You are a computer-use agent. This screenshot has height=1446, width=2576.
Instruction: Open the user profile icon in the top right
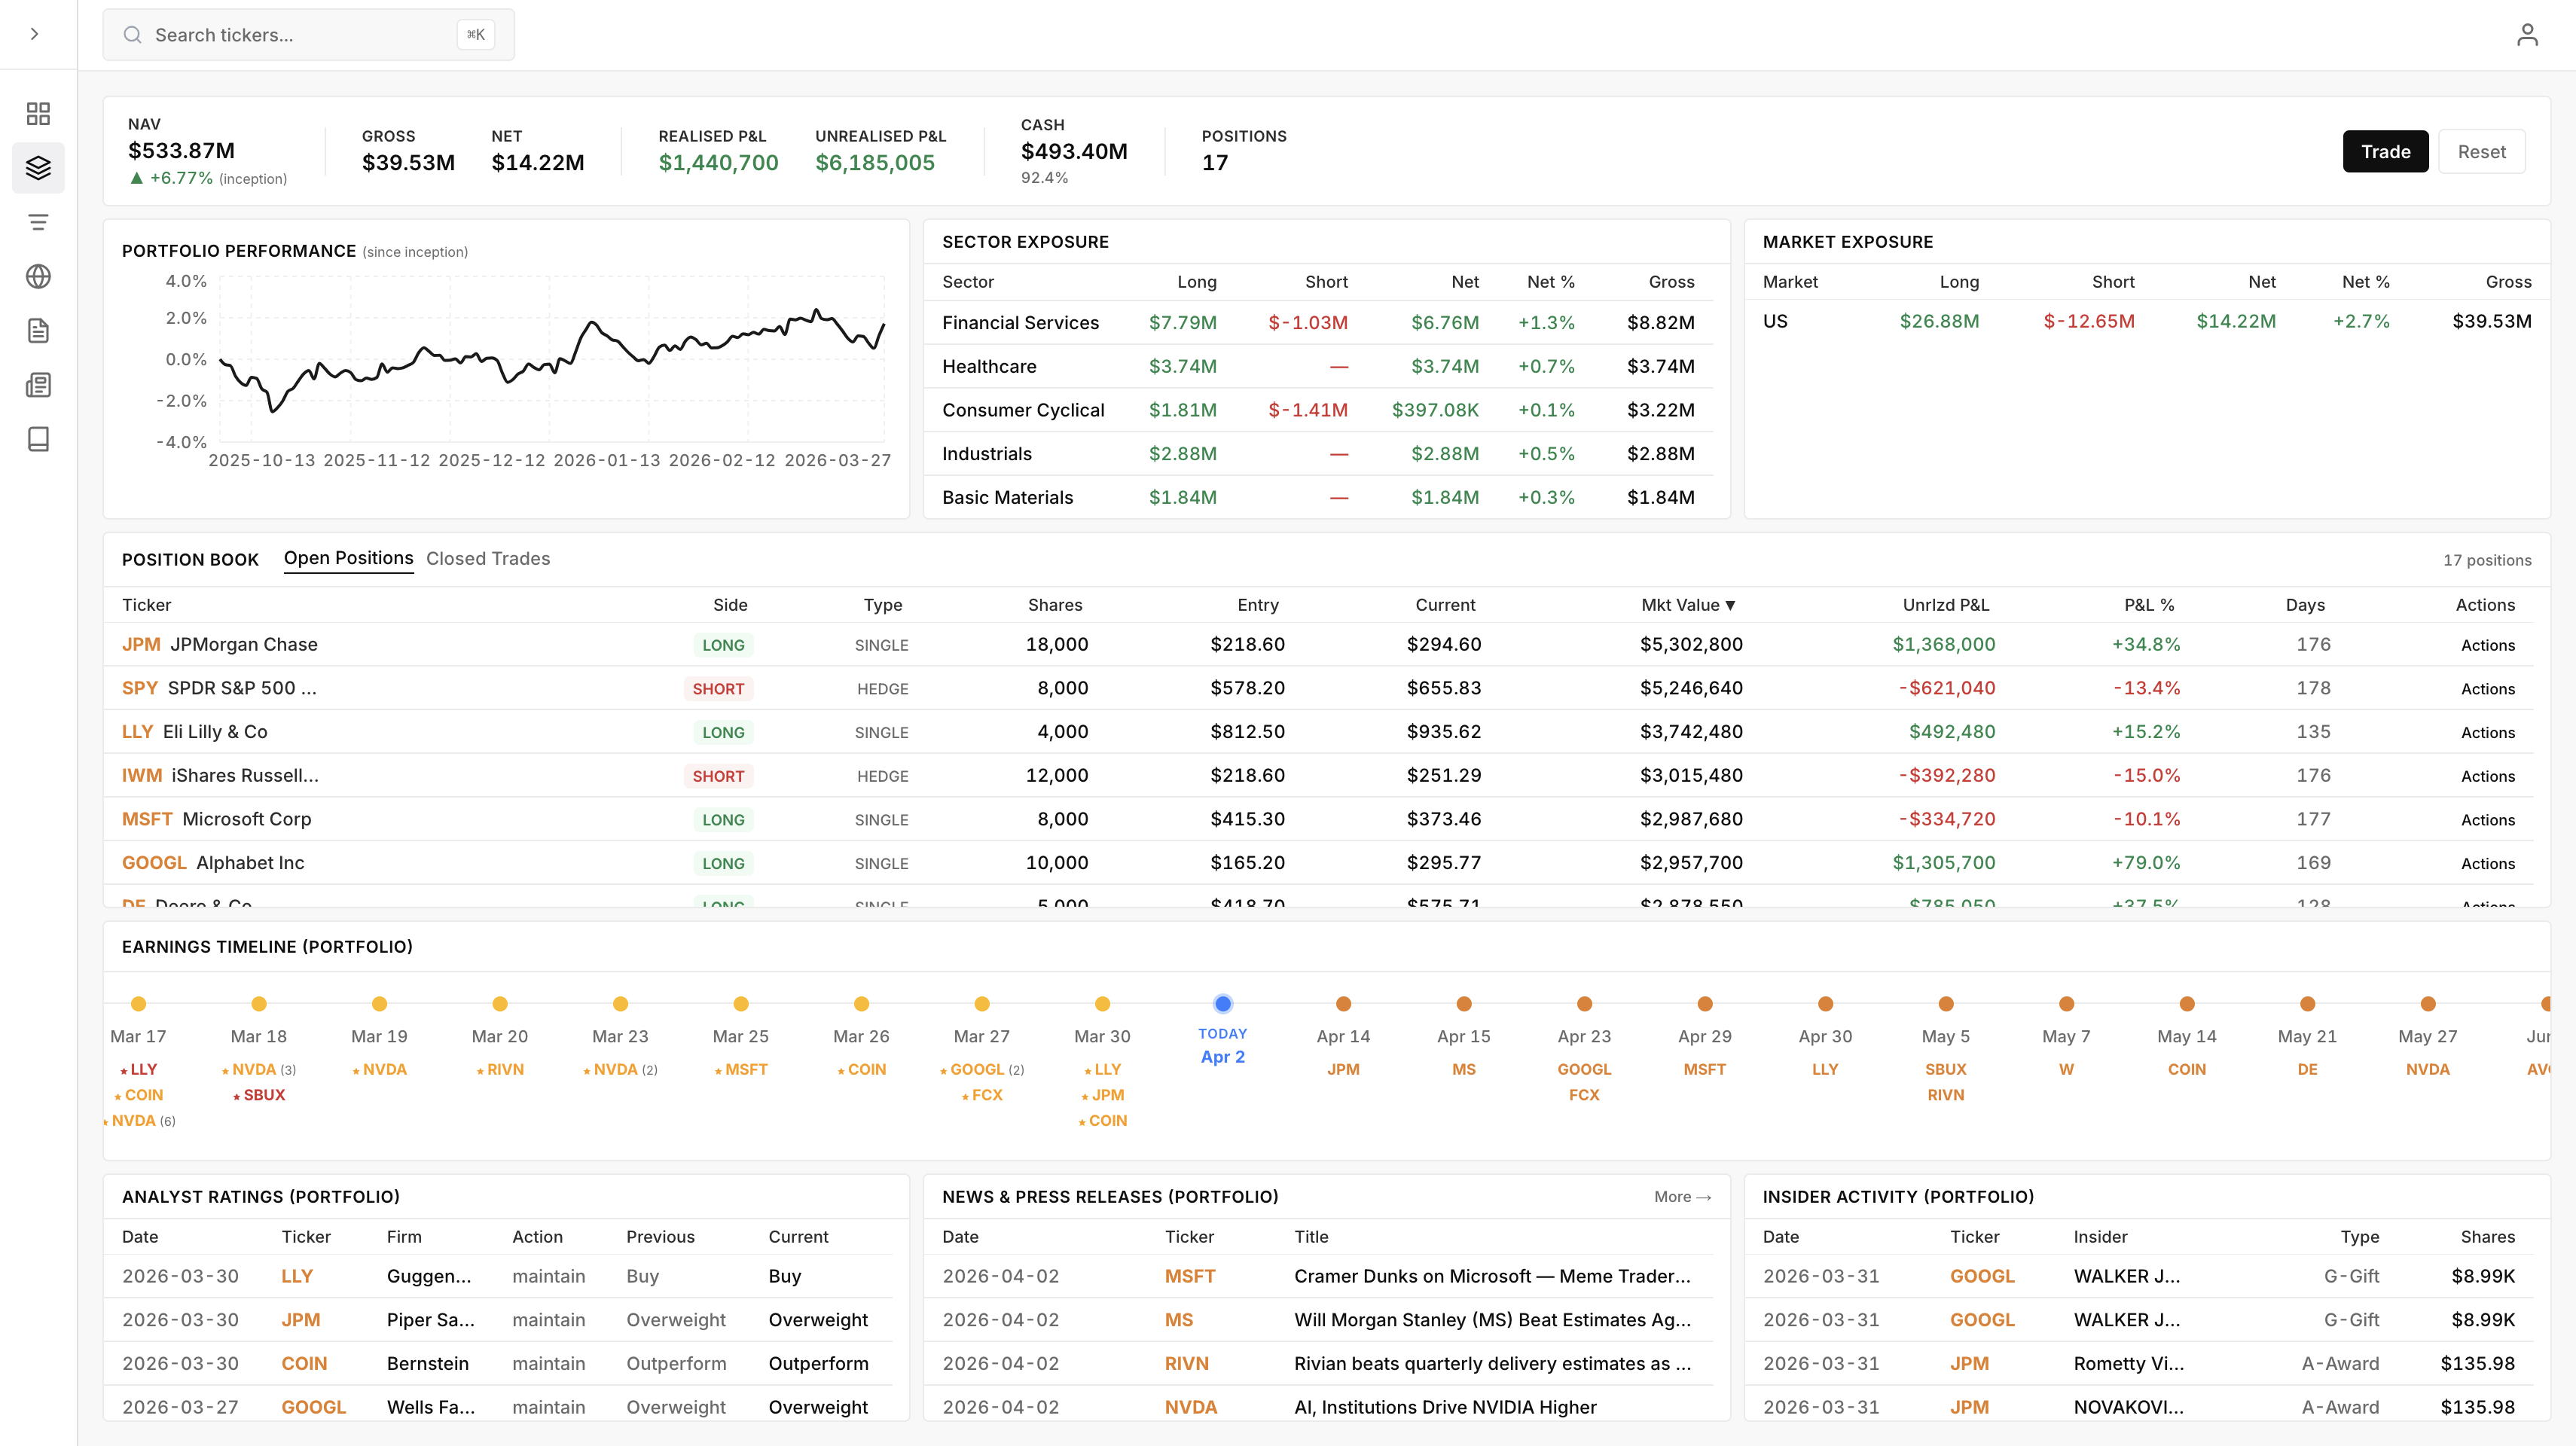point(2528,34)
